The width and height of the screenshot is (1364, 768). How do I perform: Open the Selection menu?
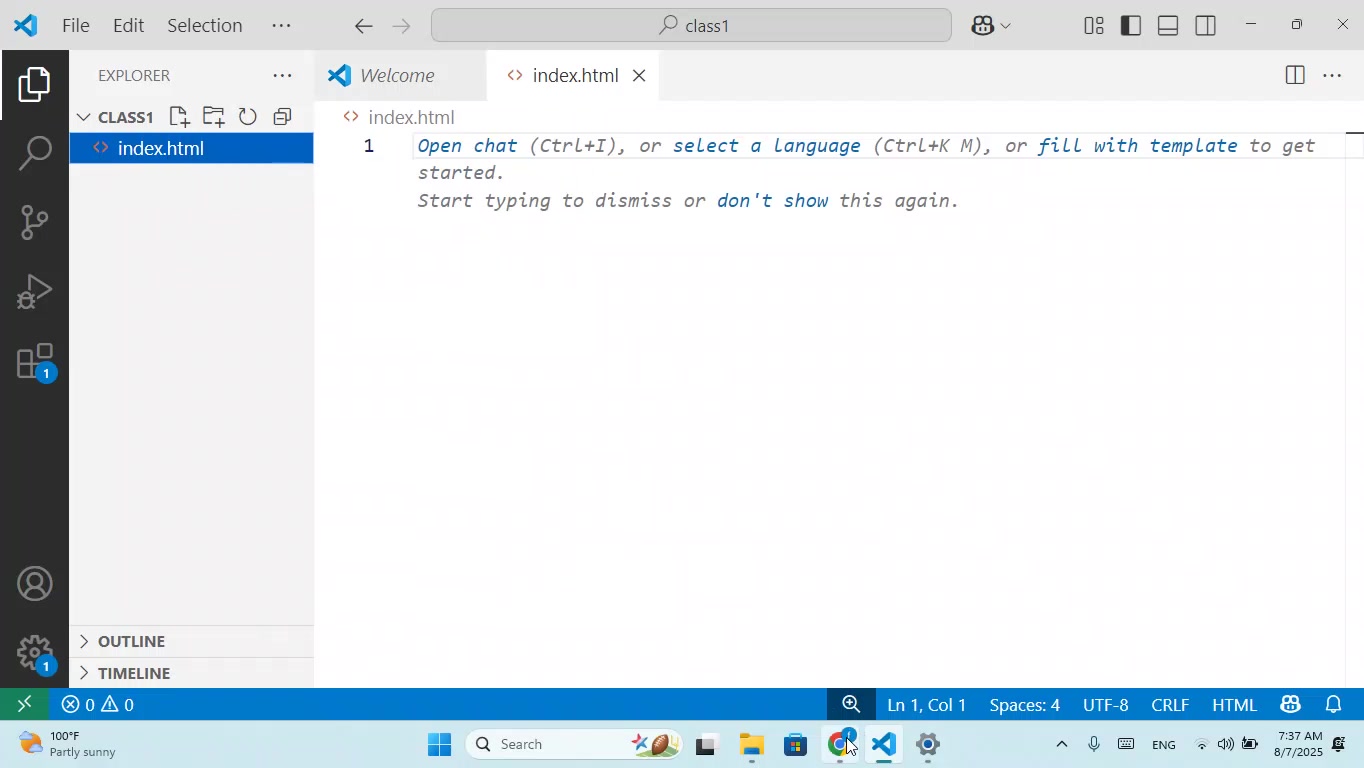(205, 26)
